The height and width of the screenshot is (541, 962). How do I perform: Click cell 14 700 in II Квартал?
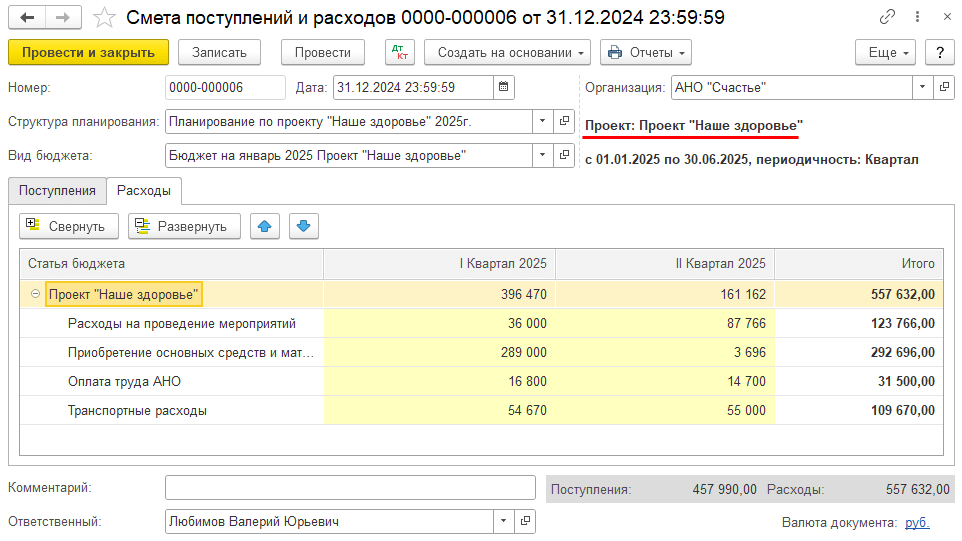[x=665, y=381]
